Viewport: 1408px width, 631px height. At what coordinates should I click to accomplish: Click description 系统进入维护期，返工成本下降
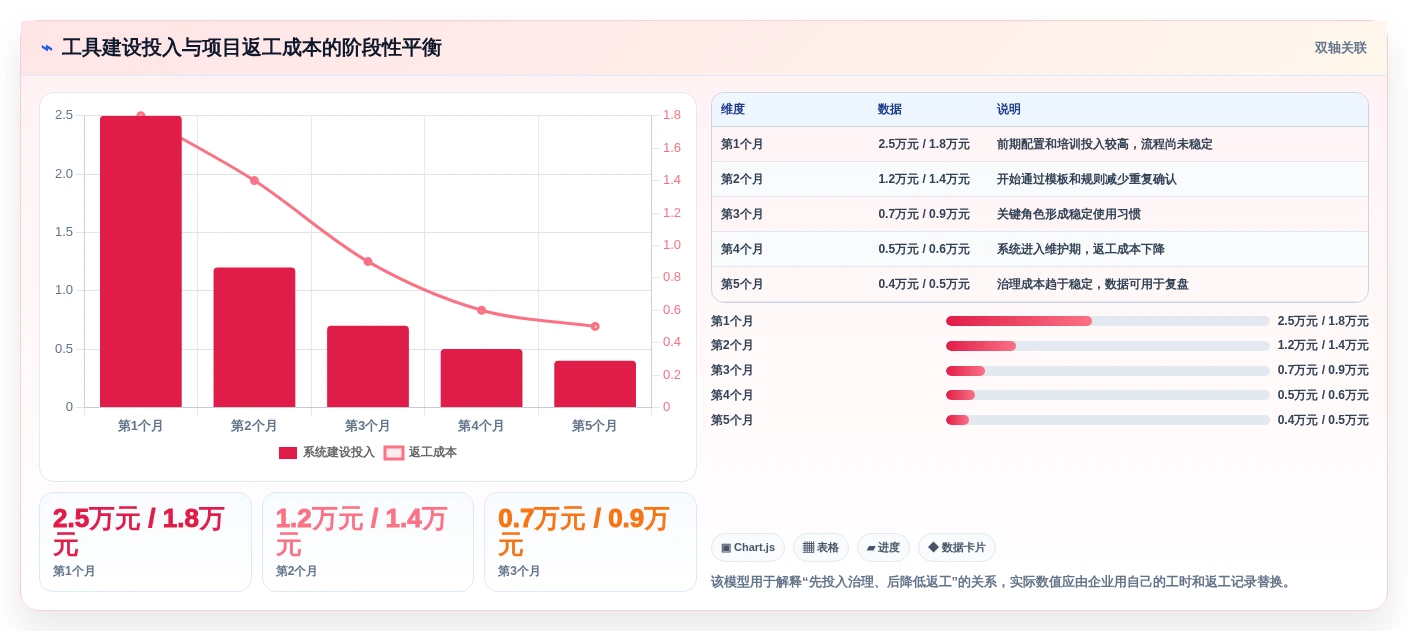[1081, 249]
